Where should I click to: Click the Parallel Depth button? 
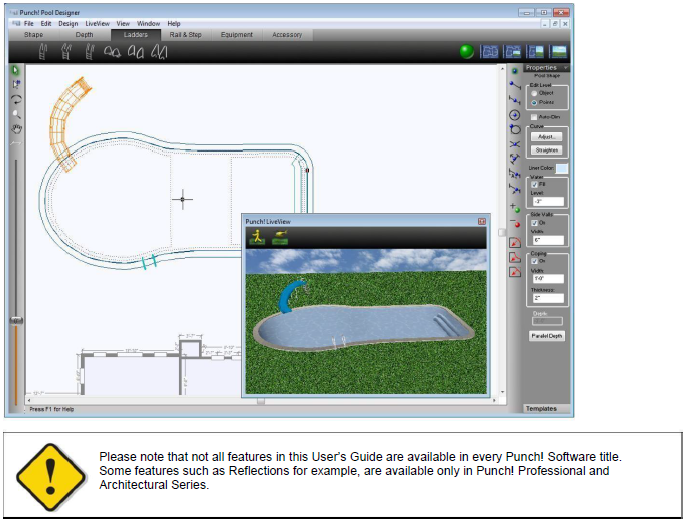547,336
